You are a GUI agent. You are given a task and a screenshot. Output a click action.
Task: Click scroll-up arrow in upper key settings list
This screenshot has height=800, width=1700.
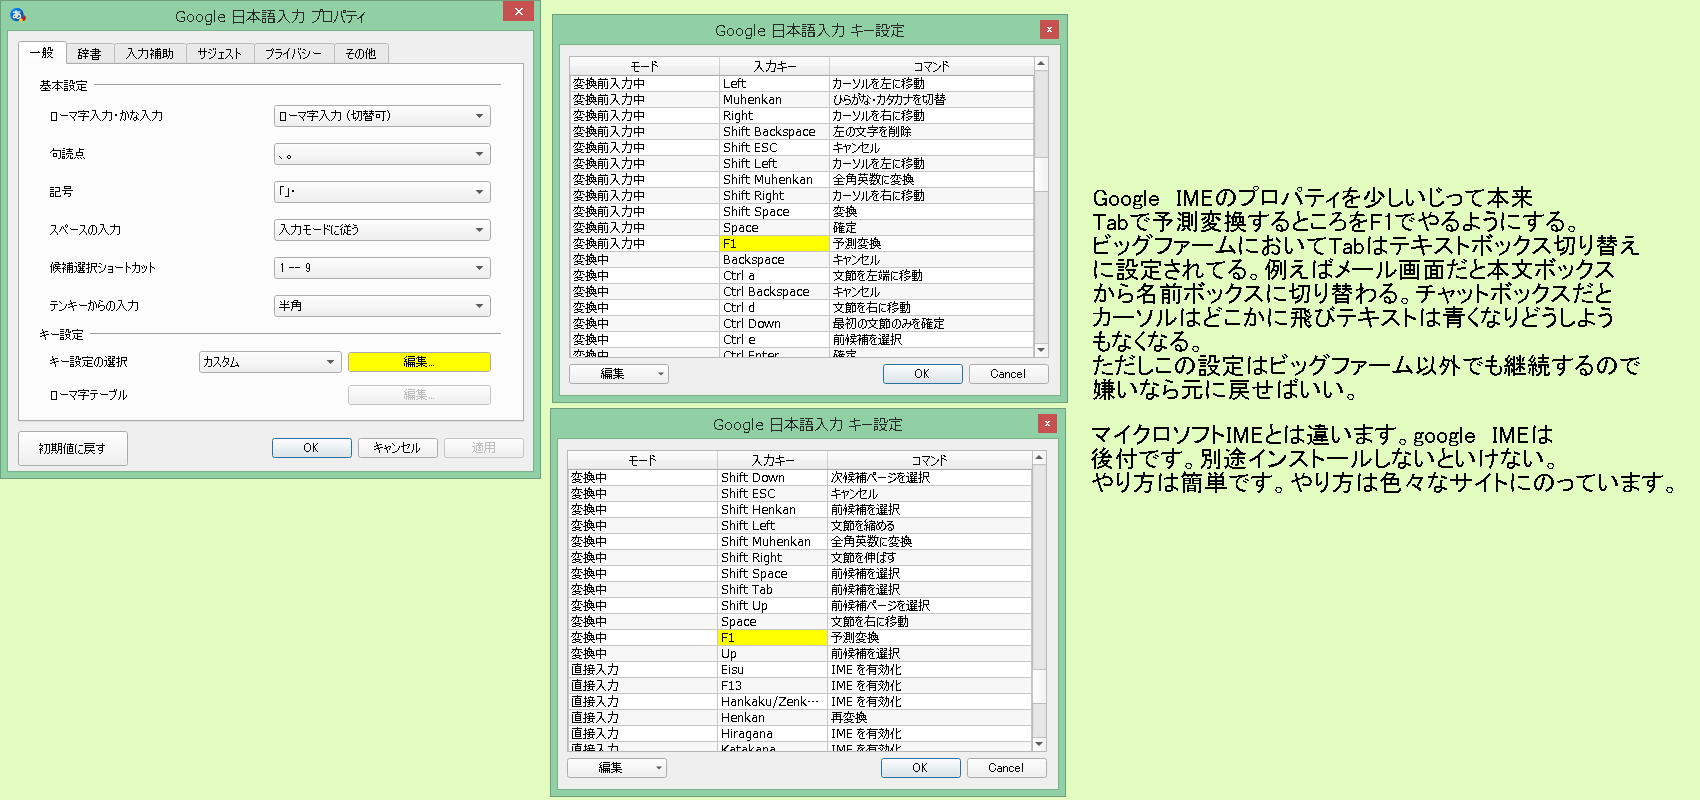pos(1041,64)
